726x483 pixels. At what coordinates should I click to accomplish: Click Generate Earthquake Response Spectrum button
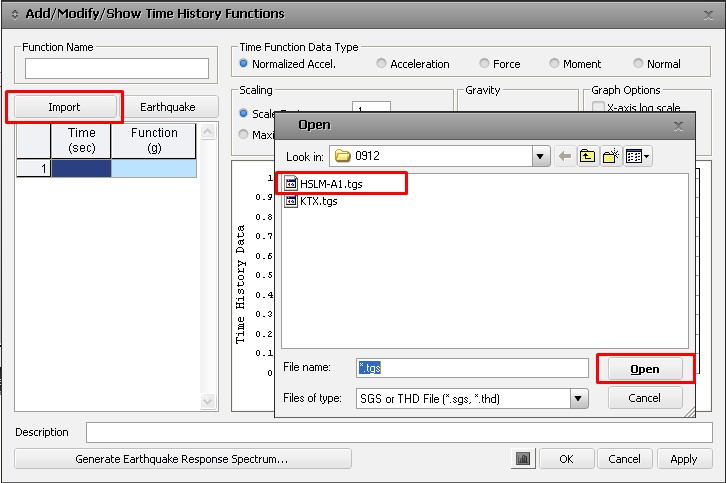click(x=182, y=459)
